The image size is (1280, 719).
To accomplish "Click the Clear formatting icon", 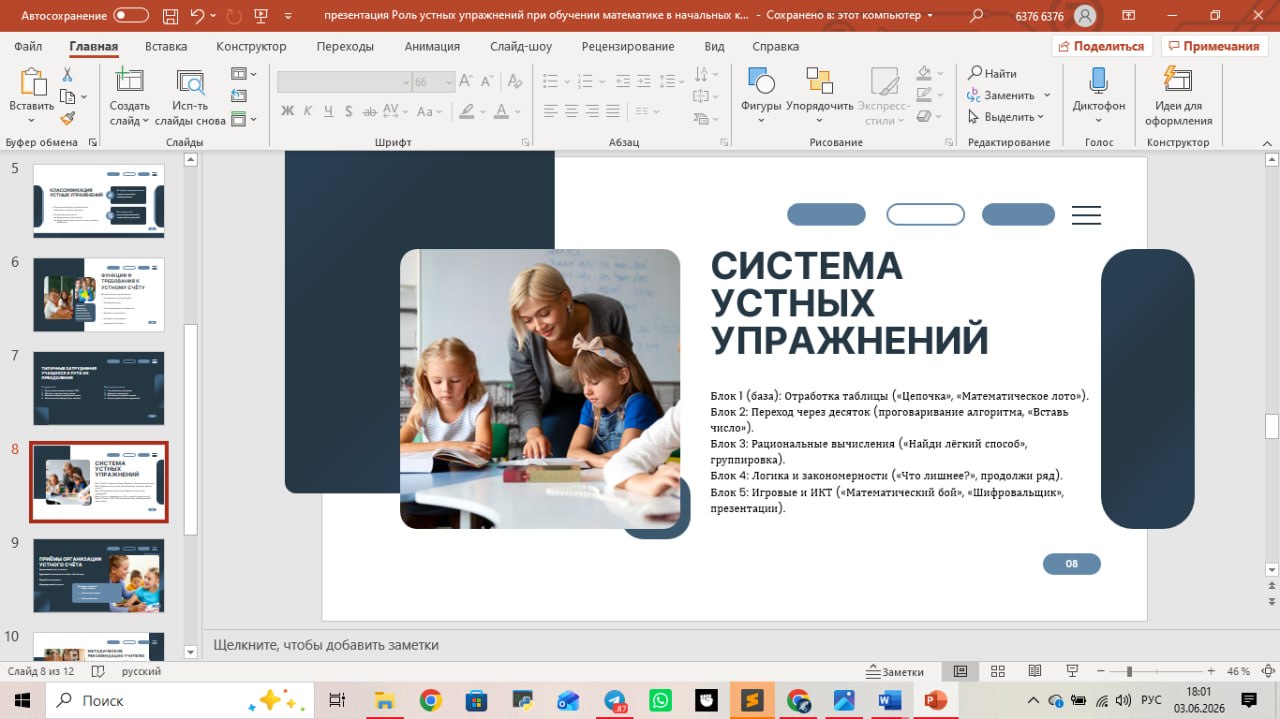I will pyautogui.click(x=514, y=82).
